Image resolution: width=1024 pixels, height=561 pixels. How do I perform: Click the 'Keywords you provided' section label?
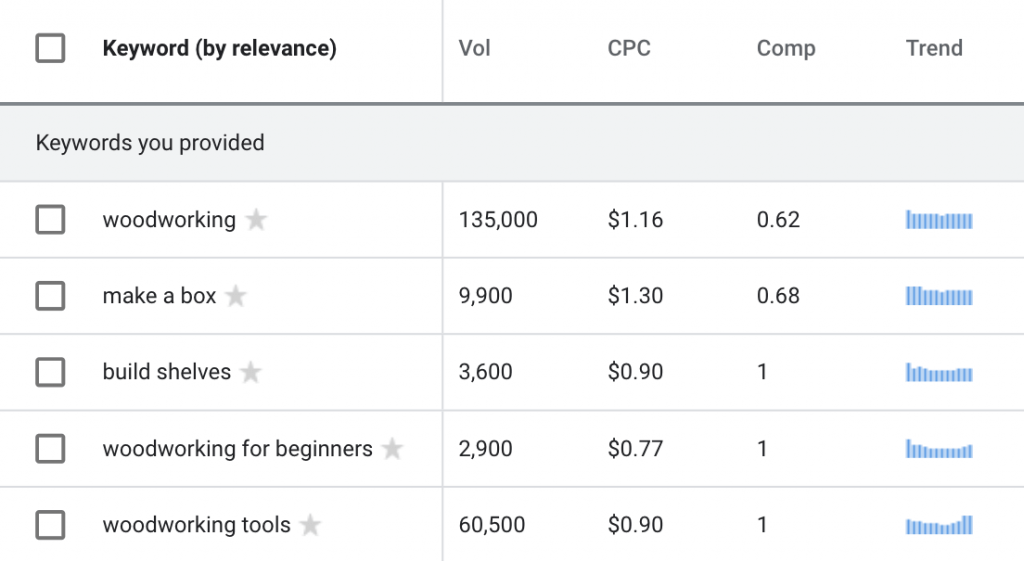click(x=150, y=143)
